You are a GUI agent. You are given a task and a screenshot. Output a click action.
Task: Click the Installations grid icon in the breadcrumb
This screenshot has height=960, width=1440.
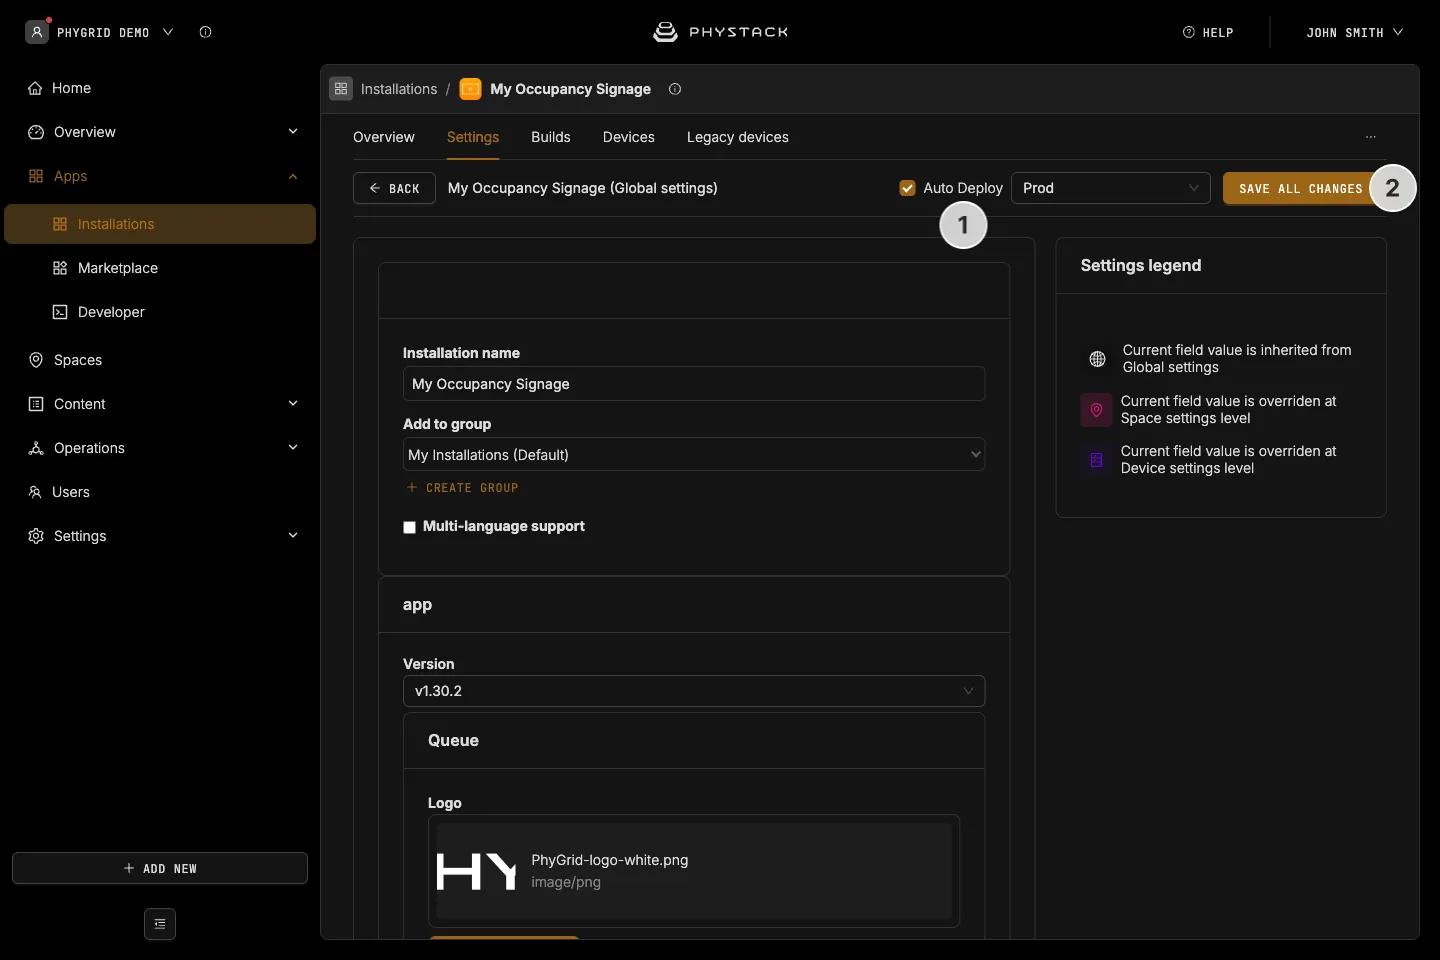(x=341, y=89)
